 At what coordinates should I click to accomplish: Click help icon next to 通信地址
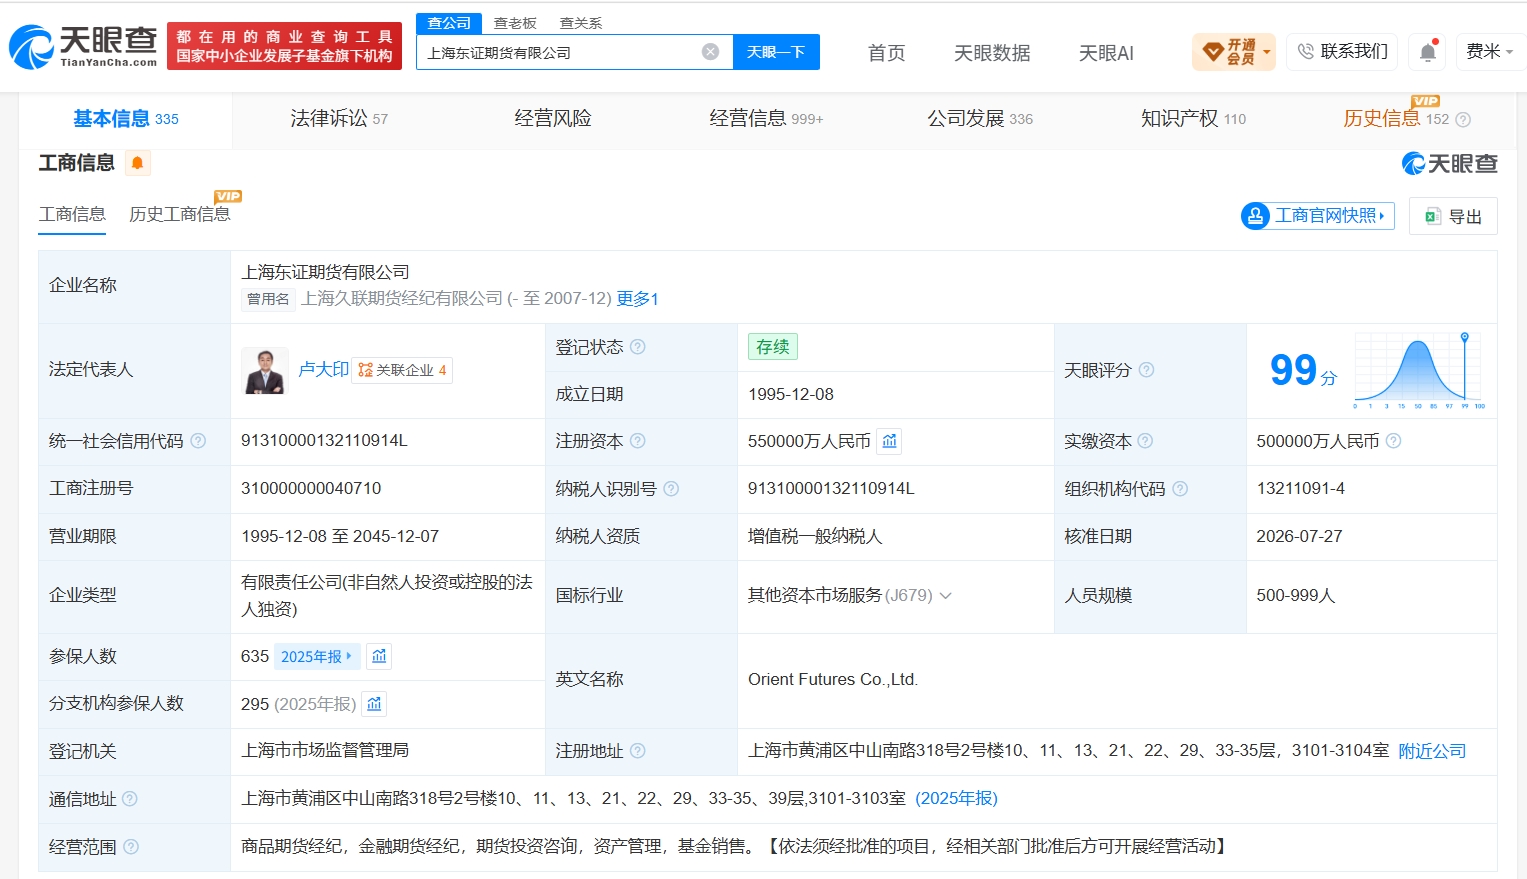click(x=130, y=799)
